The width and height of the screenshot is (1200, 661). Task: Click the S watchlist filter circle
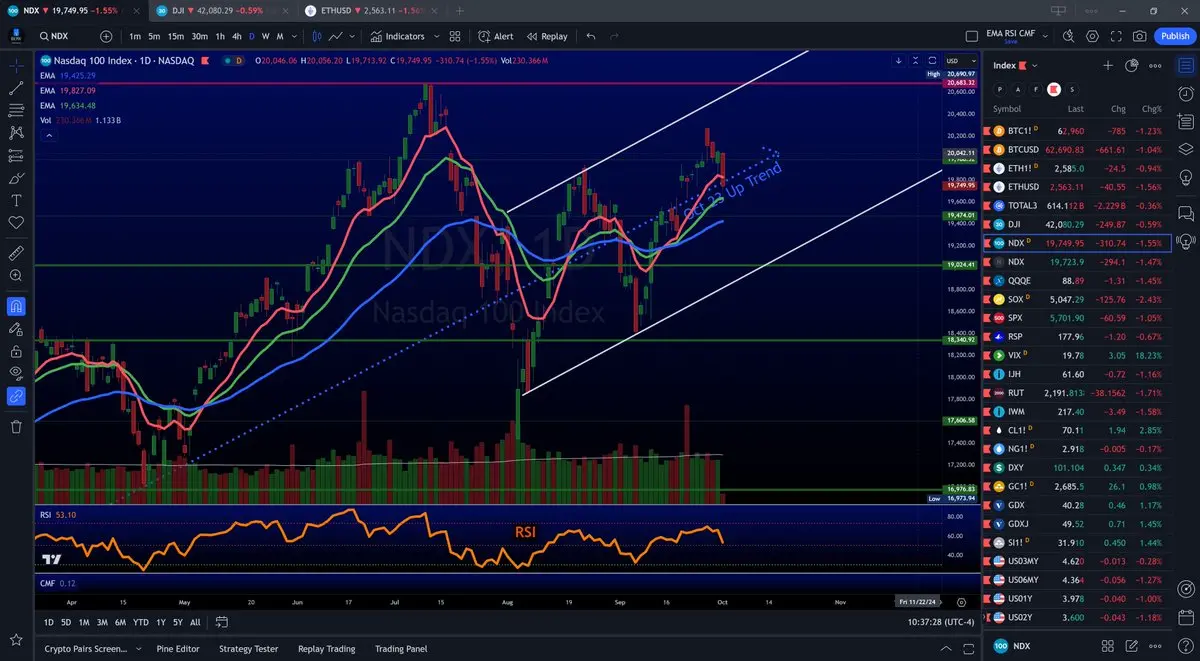click(1071, 89)
